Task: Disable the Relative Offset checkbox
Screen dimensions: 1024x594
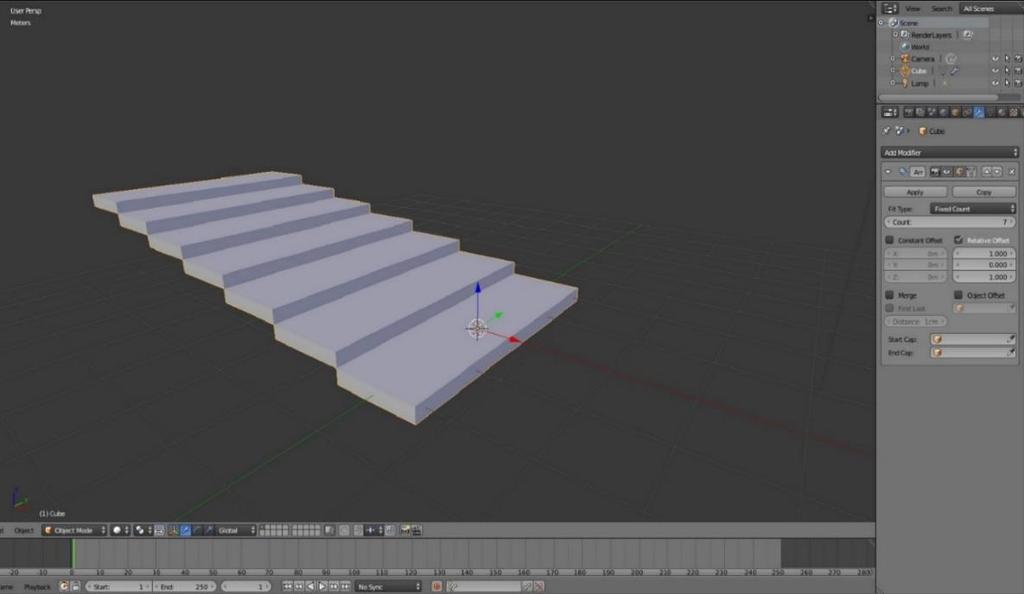Action: 959,240
